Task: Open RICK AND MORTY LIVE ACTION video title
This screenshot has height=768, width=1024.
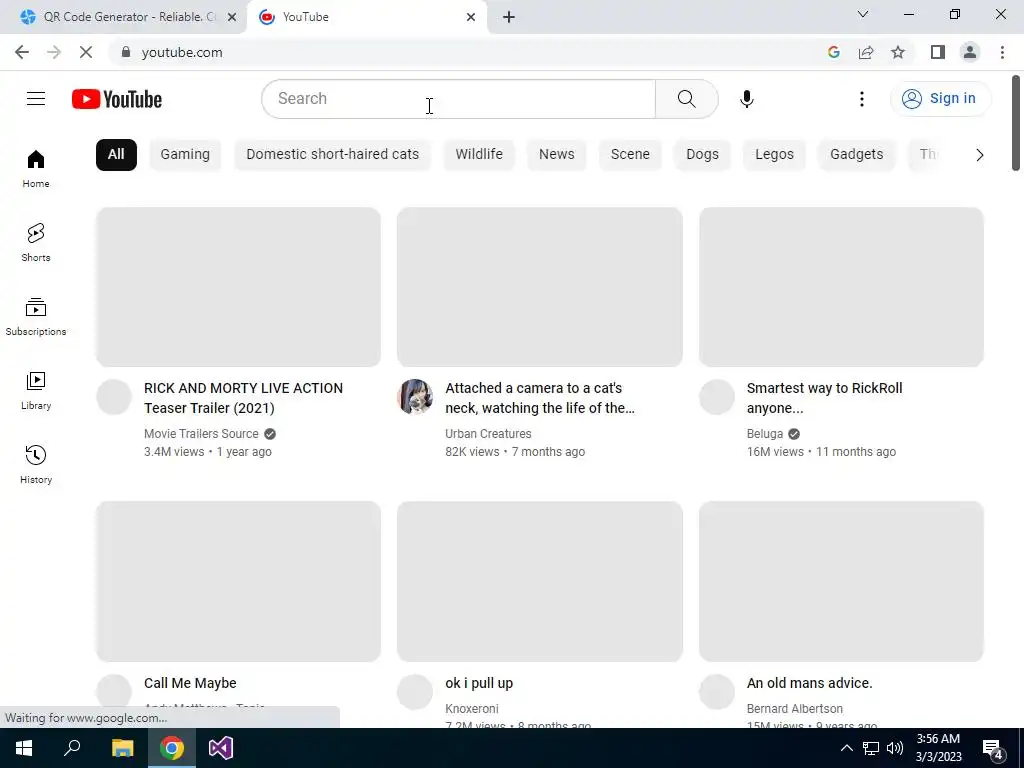Action: [x=244, y=398]
